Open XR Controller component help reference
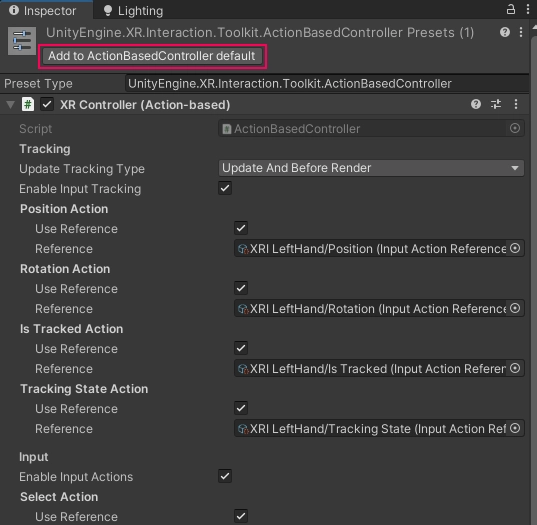The width and height of the screenshot is (537, 525). pos(476,104)
